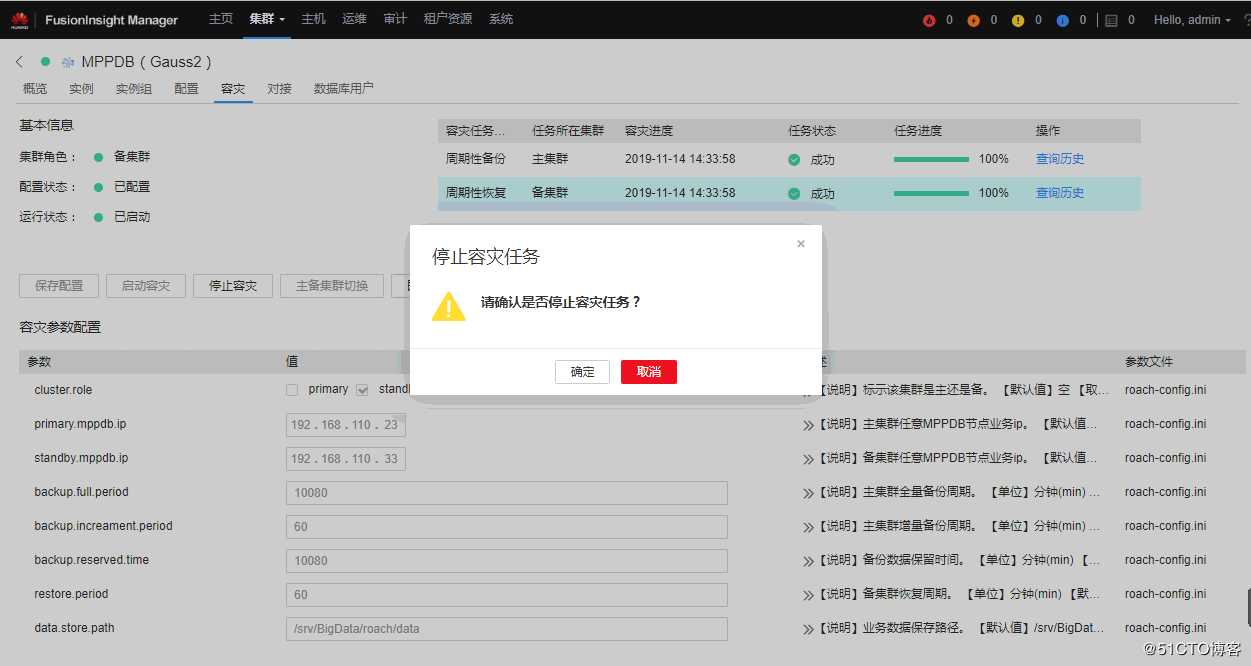Expand the description for backup.full.period row
This screenshot has width=1251, height=666.
[x=808, y=492]
